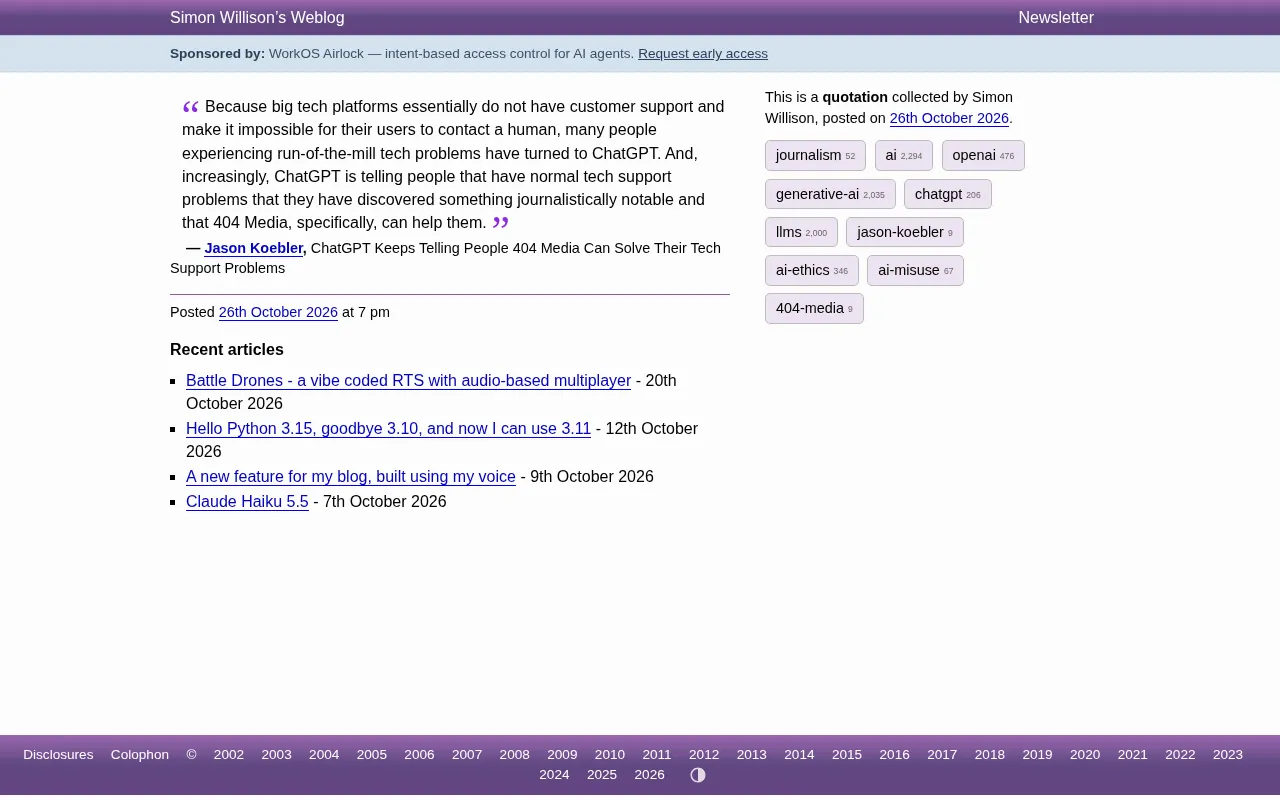Go to the 2002 archive
1280x800 pixels.
click(229, 755)
